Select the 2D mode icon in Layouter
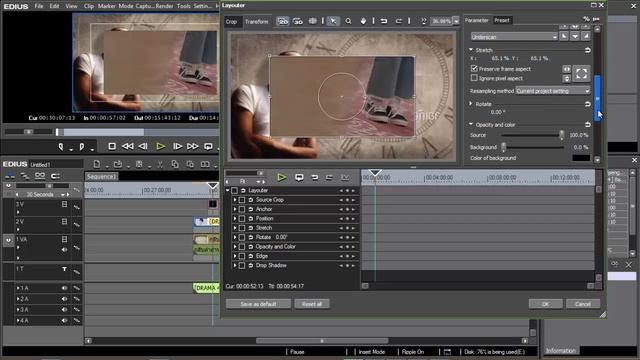This screenshot has width=640, height=360. [x=282, y=21]
